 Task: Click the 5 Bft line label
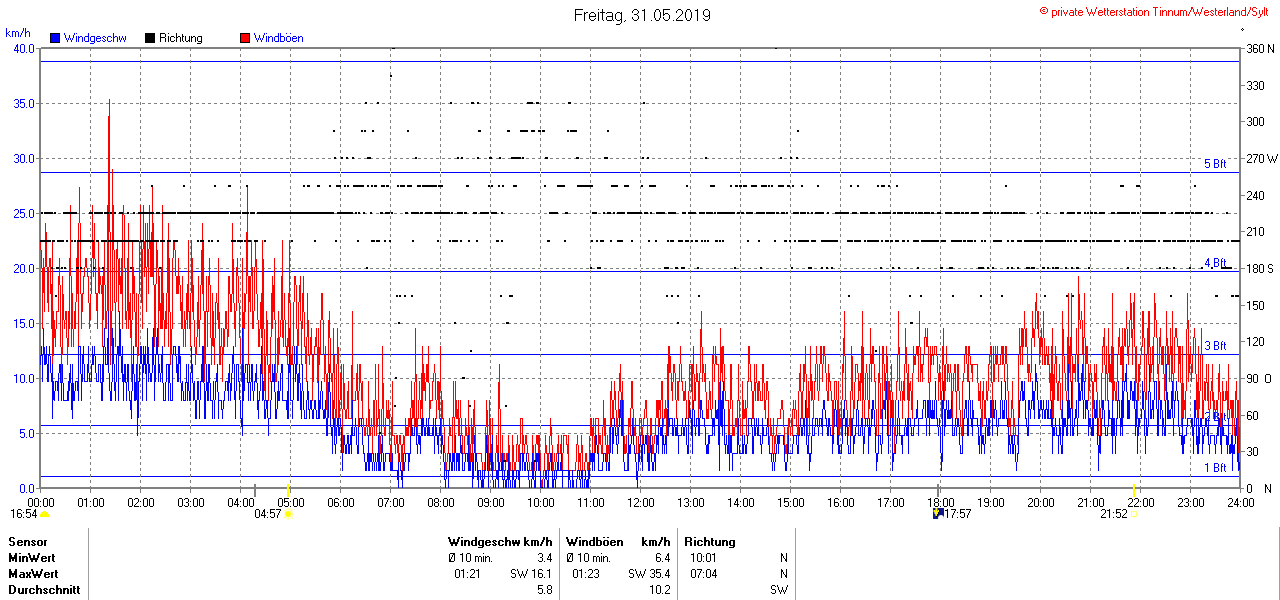tap(1215, 164)
